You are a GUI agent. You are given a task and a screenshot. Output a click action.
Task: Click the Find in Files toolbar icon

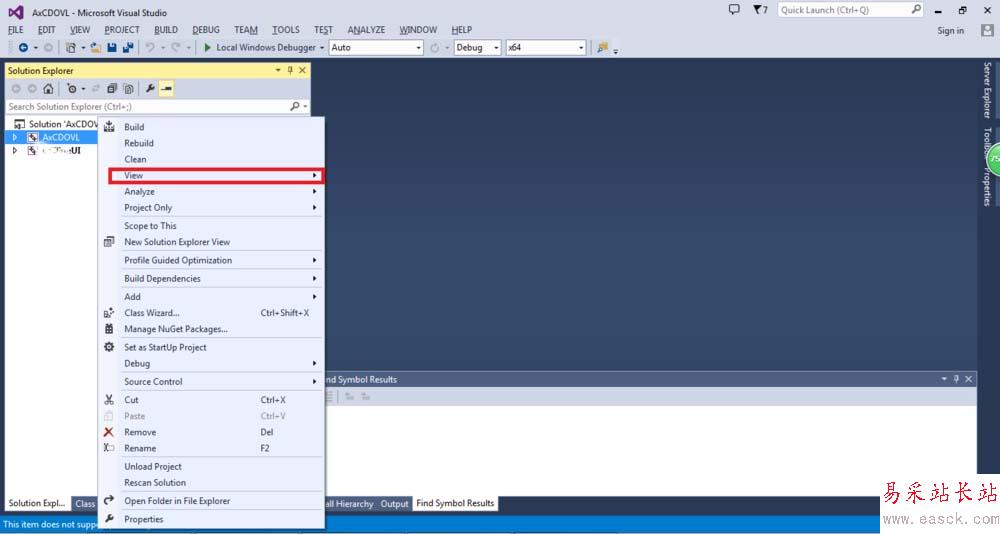point(602,47)
